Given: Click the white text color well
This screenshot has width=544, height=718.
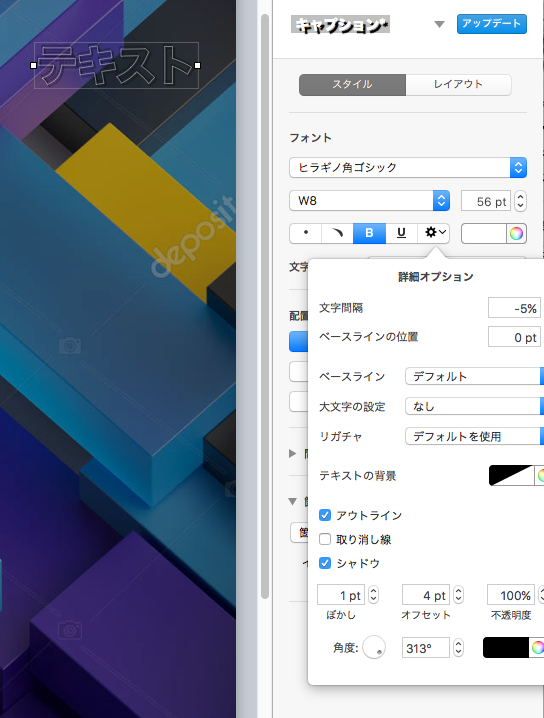Looking at the screenshot, I should (484, 234).
